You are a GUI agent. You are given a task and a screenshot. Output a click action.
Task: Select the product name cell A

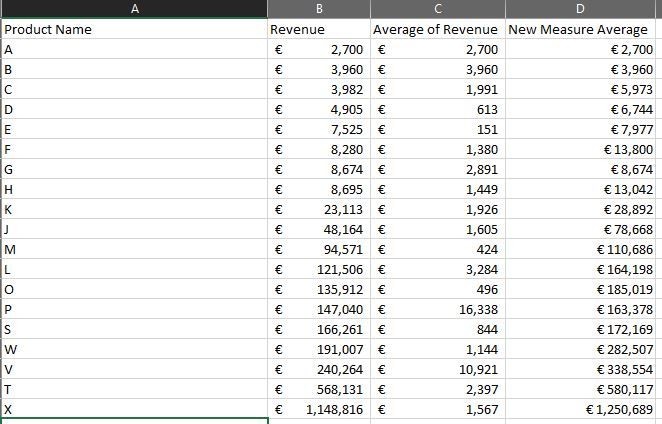click(x=134, y=49)
